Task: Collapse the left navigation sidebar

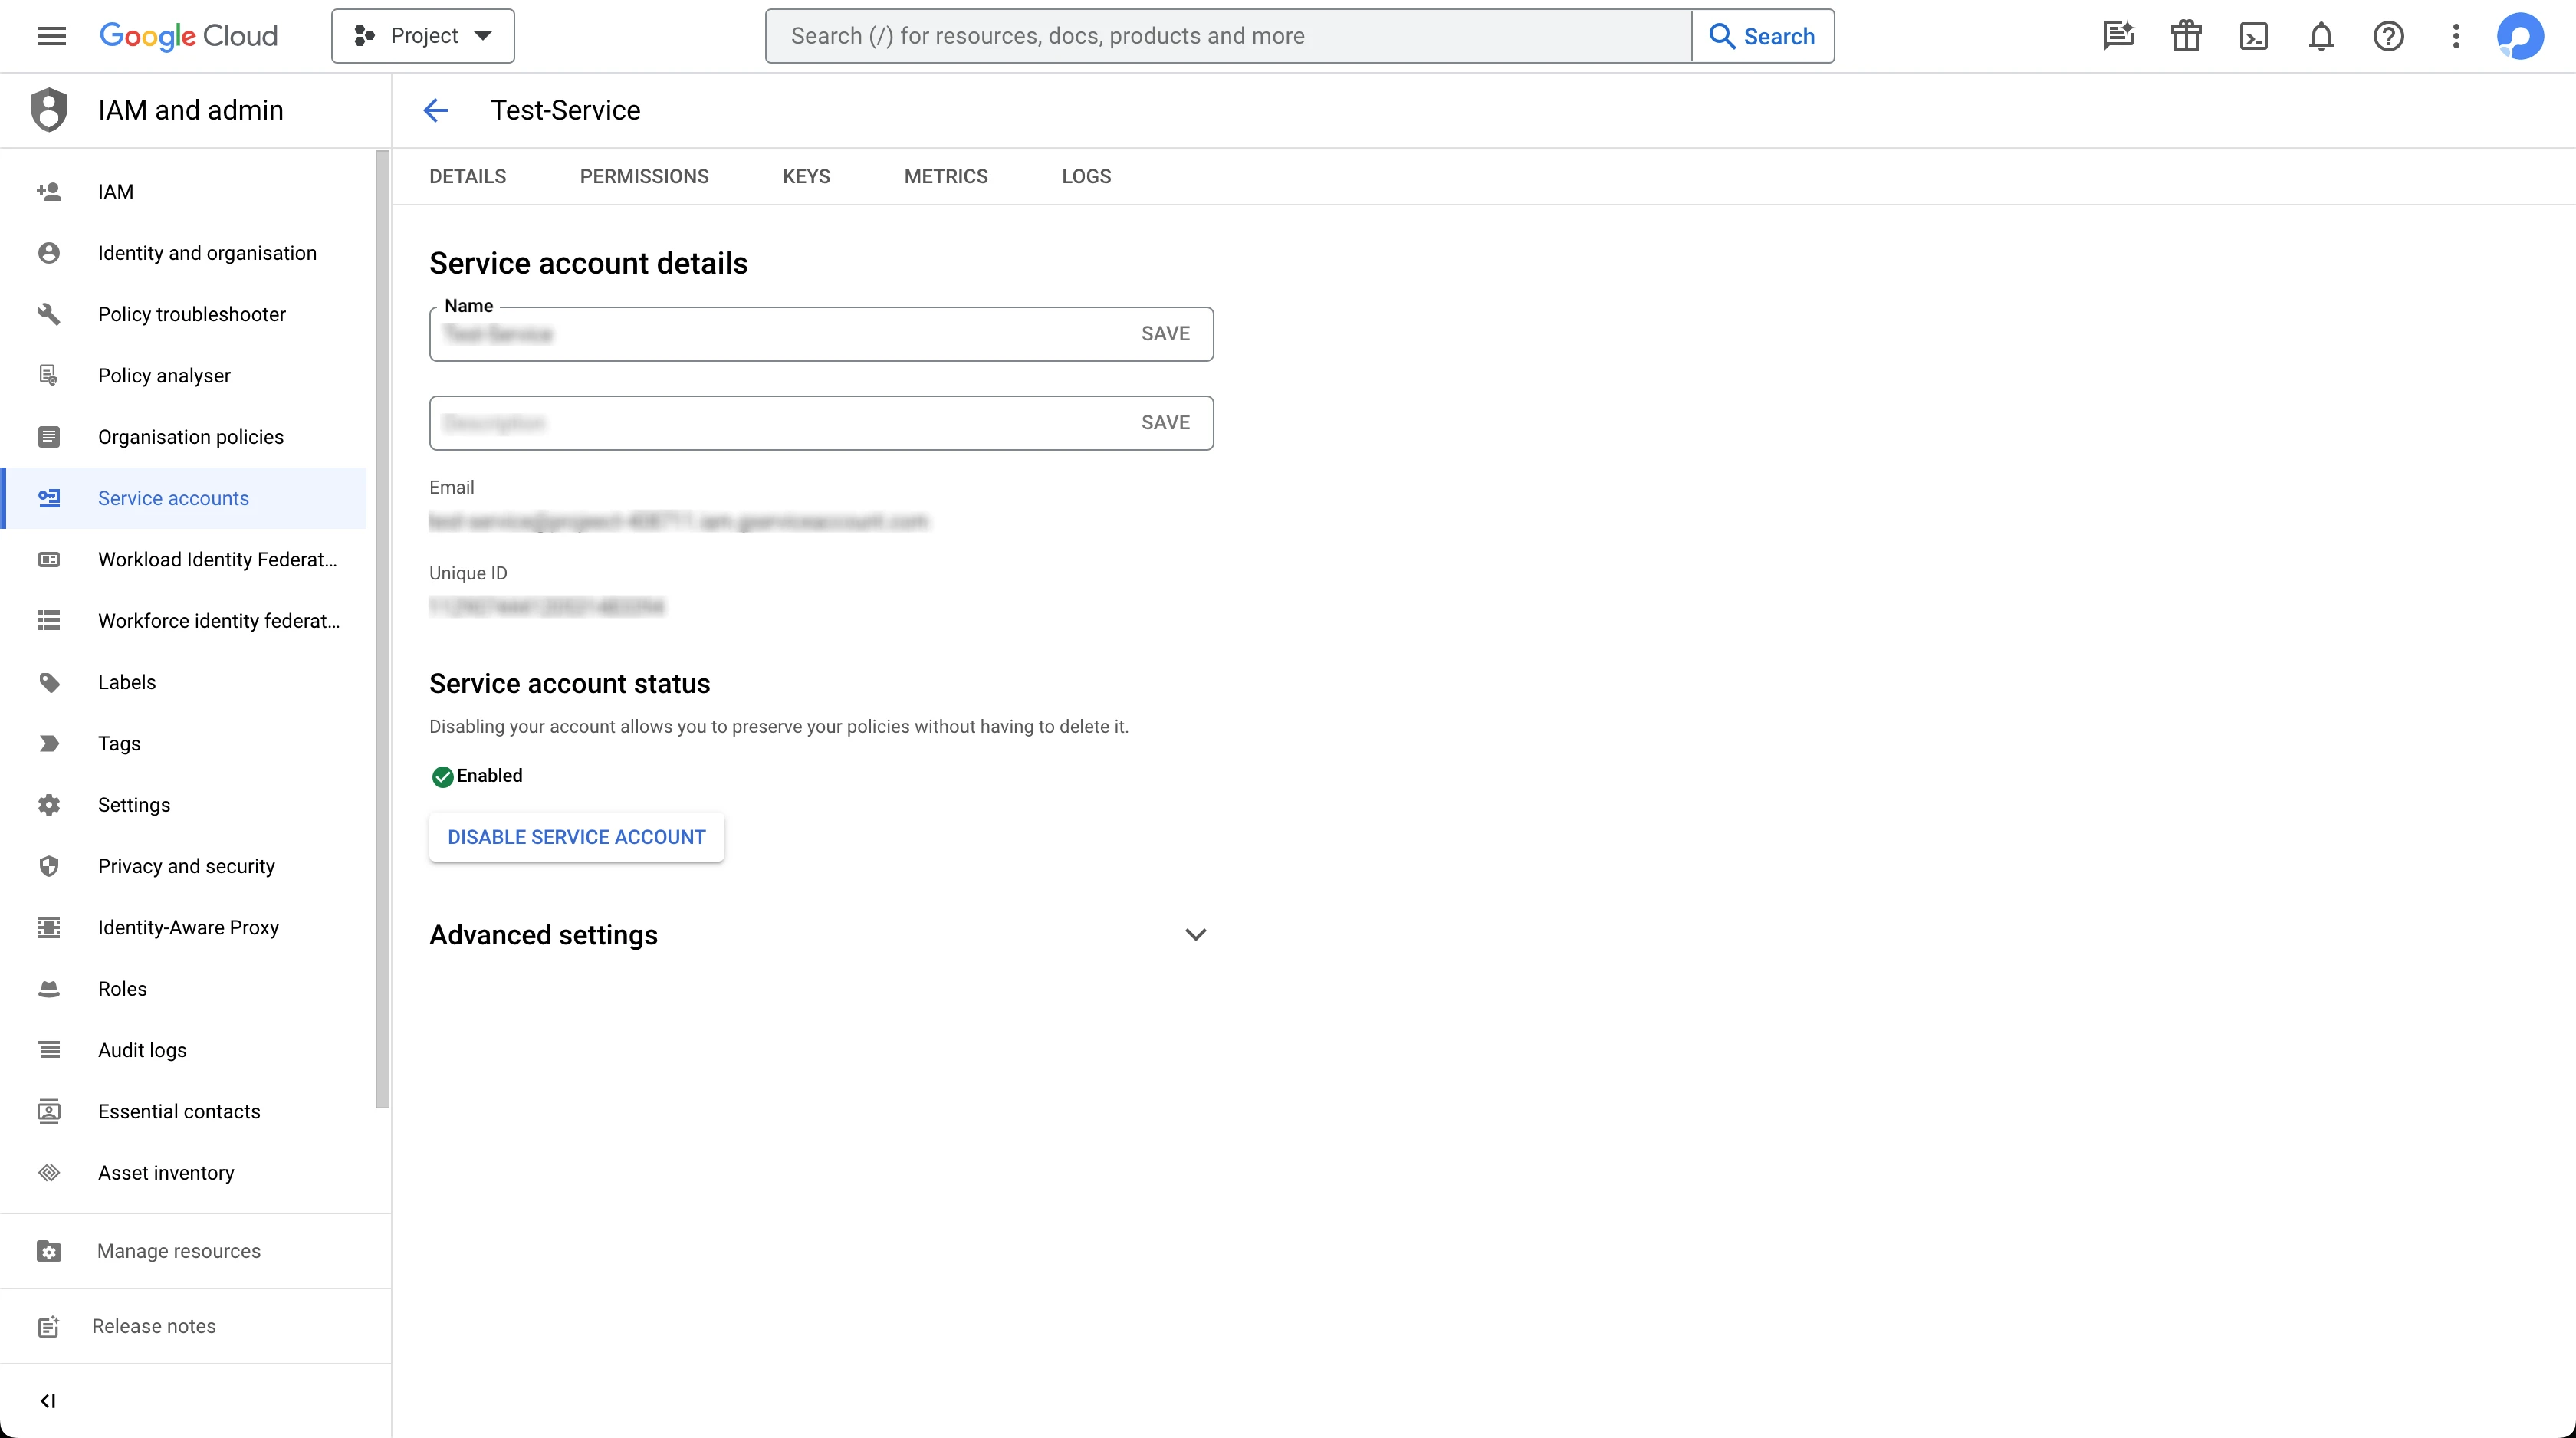Action: pyautogui.click(x=47, y=1400)
